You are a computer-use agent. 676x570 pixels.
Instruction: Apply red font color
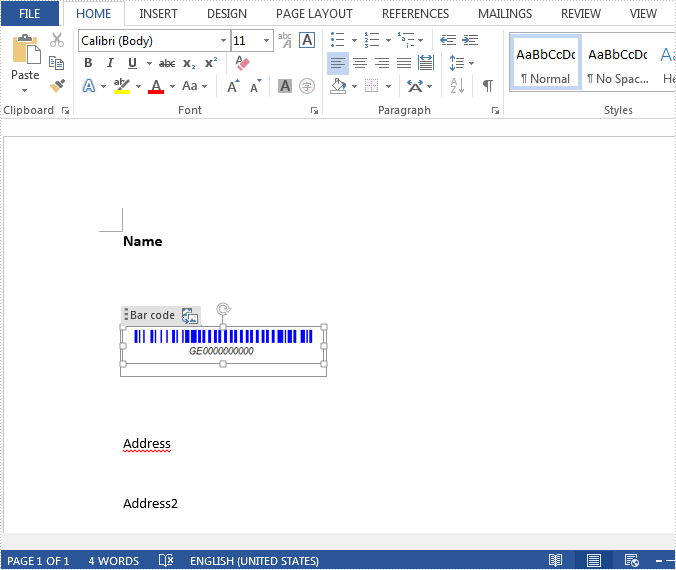(156, 86)
